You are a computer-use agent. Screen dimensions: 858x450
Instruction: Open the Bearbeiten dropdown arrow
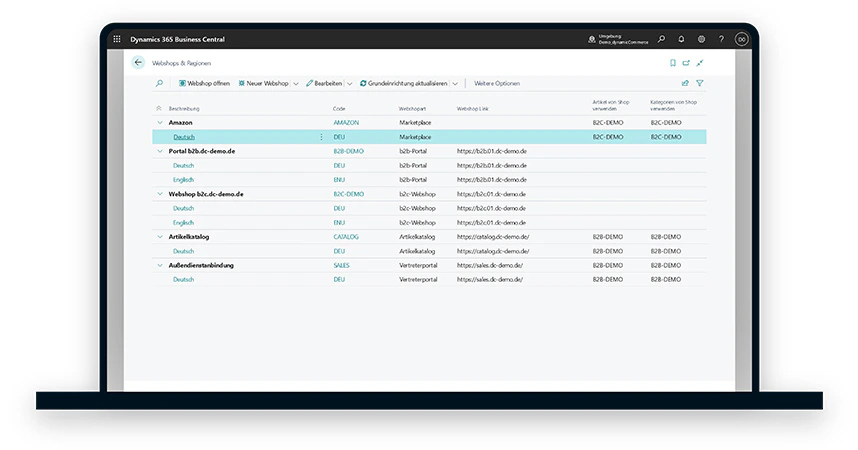pos(350,84)
